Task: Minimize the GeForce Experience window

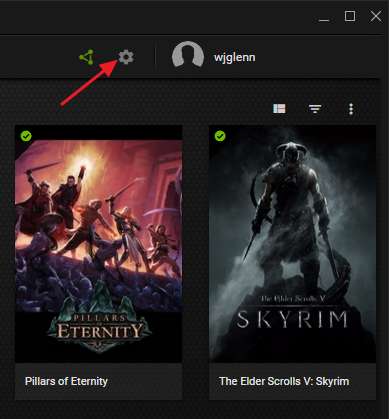Action: (x=324, y=20)
